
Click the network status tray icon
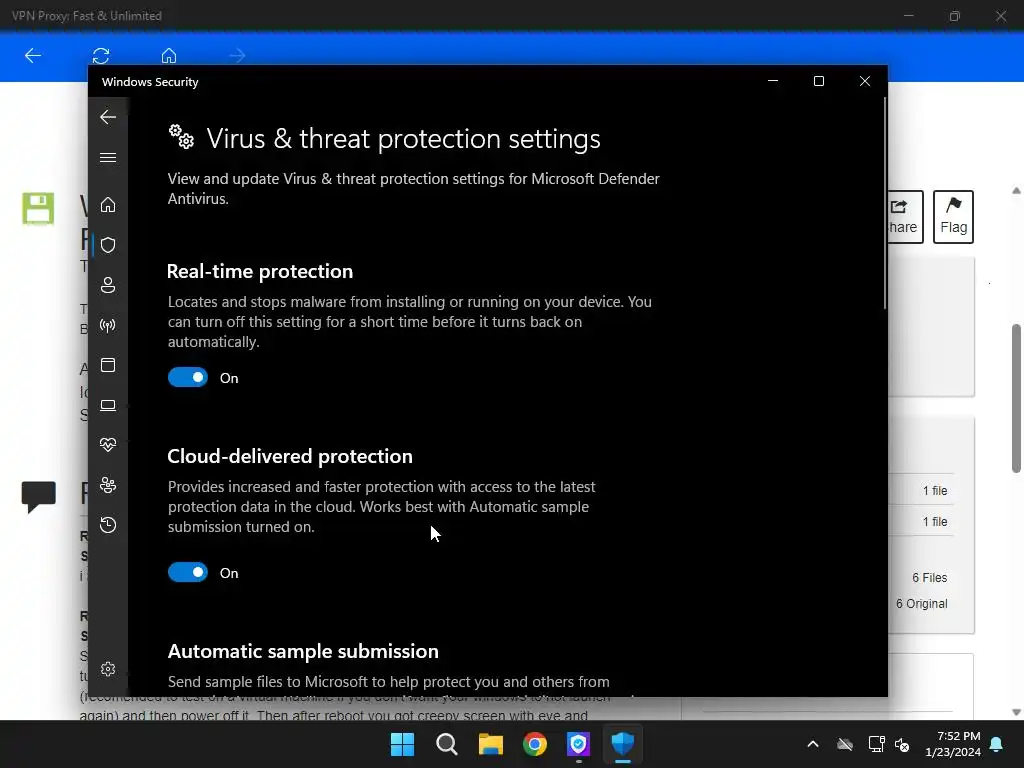[x=876, y=744]
